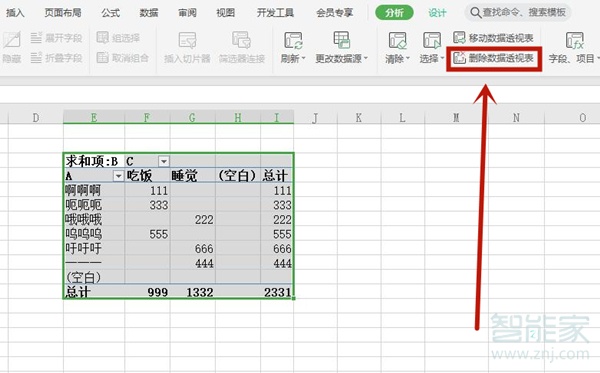Click the 刷新 refresh icon
Screen dimensions: 600x373
(293, 40)
